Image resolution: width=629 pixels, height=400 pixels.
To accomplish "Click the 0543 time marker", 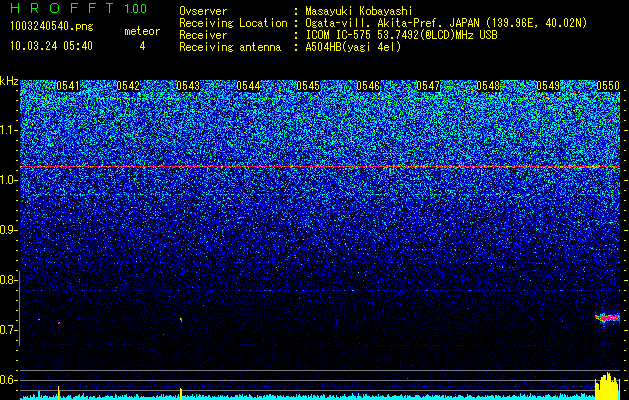I will (x=188, y=86).
